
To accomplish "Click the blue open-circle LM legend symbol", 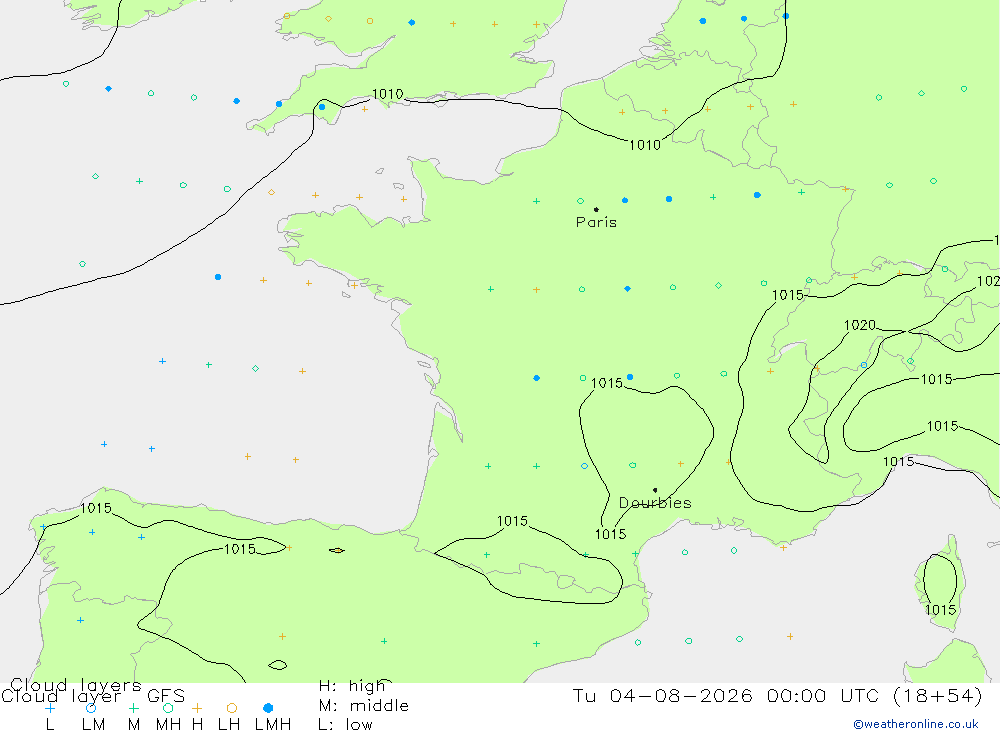I will click(x=91, y=708).
